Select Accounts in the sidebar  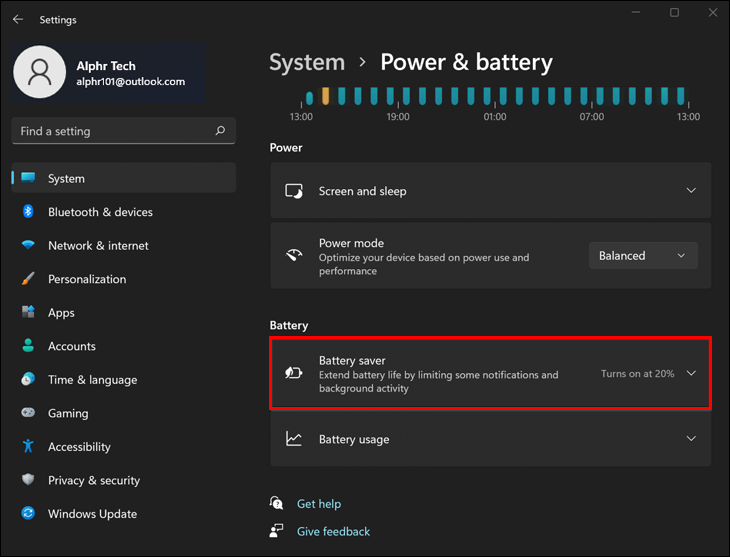coord(71,346)
